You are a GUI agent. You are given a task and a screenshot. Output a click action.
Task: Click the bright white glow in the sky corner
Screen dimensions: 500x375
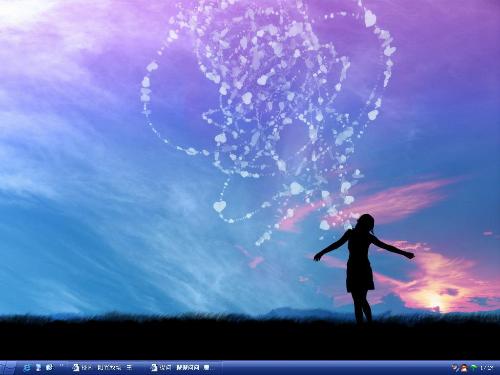(20, 13)
